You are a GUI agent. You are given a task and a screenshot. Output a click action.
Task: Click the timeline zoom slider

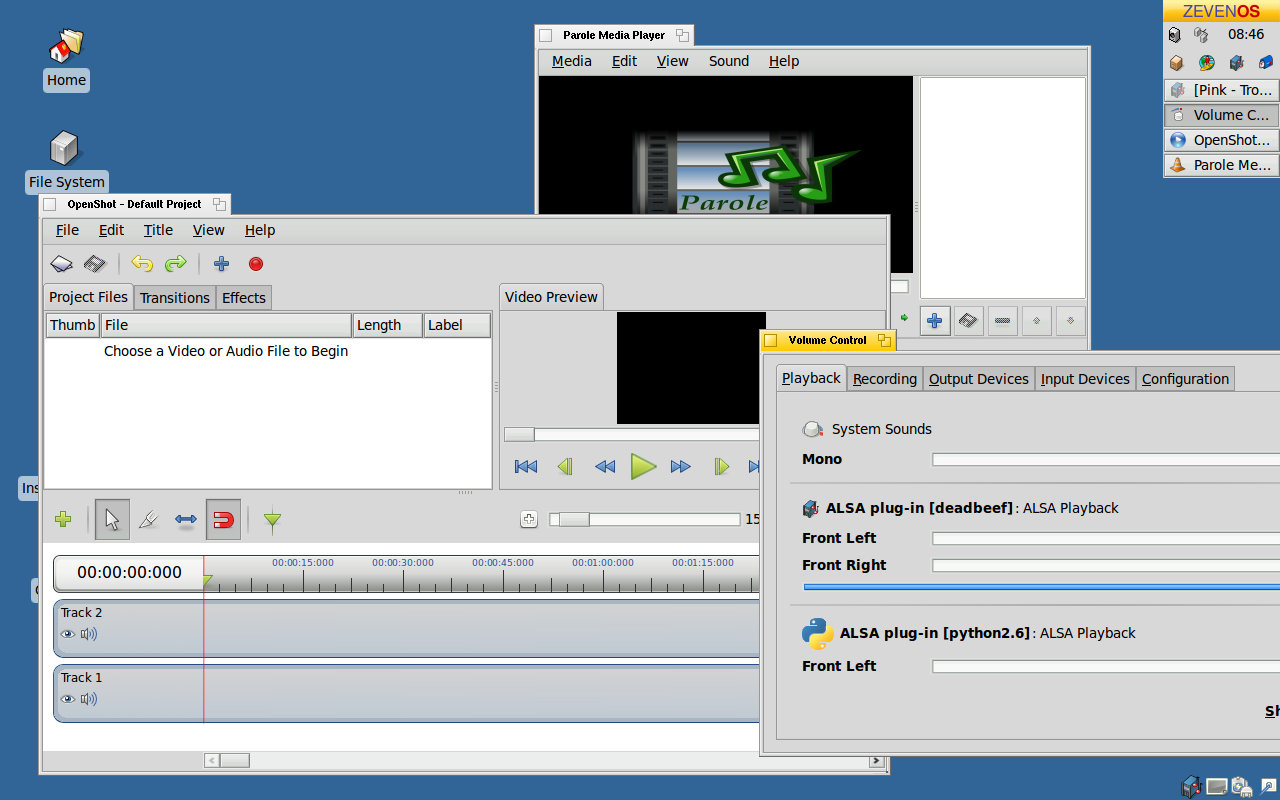click(644, 519)
